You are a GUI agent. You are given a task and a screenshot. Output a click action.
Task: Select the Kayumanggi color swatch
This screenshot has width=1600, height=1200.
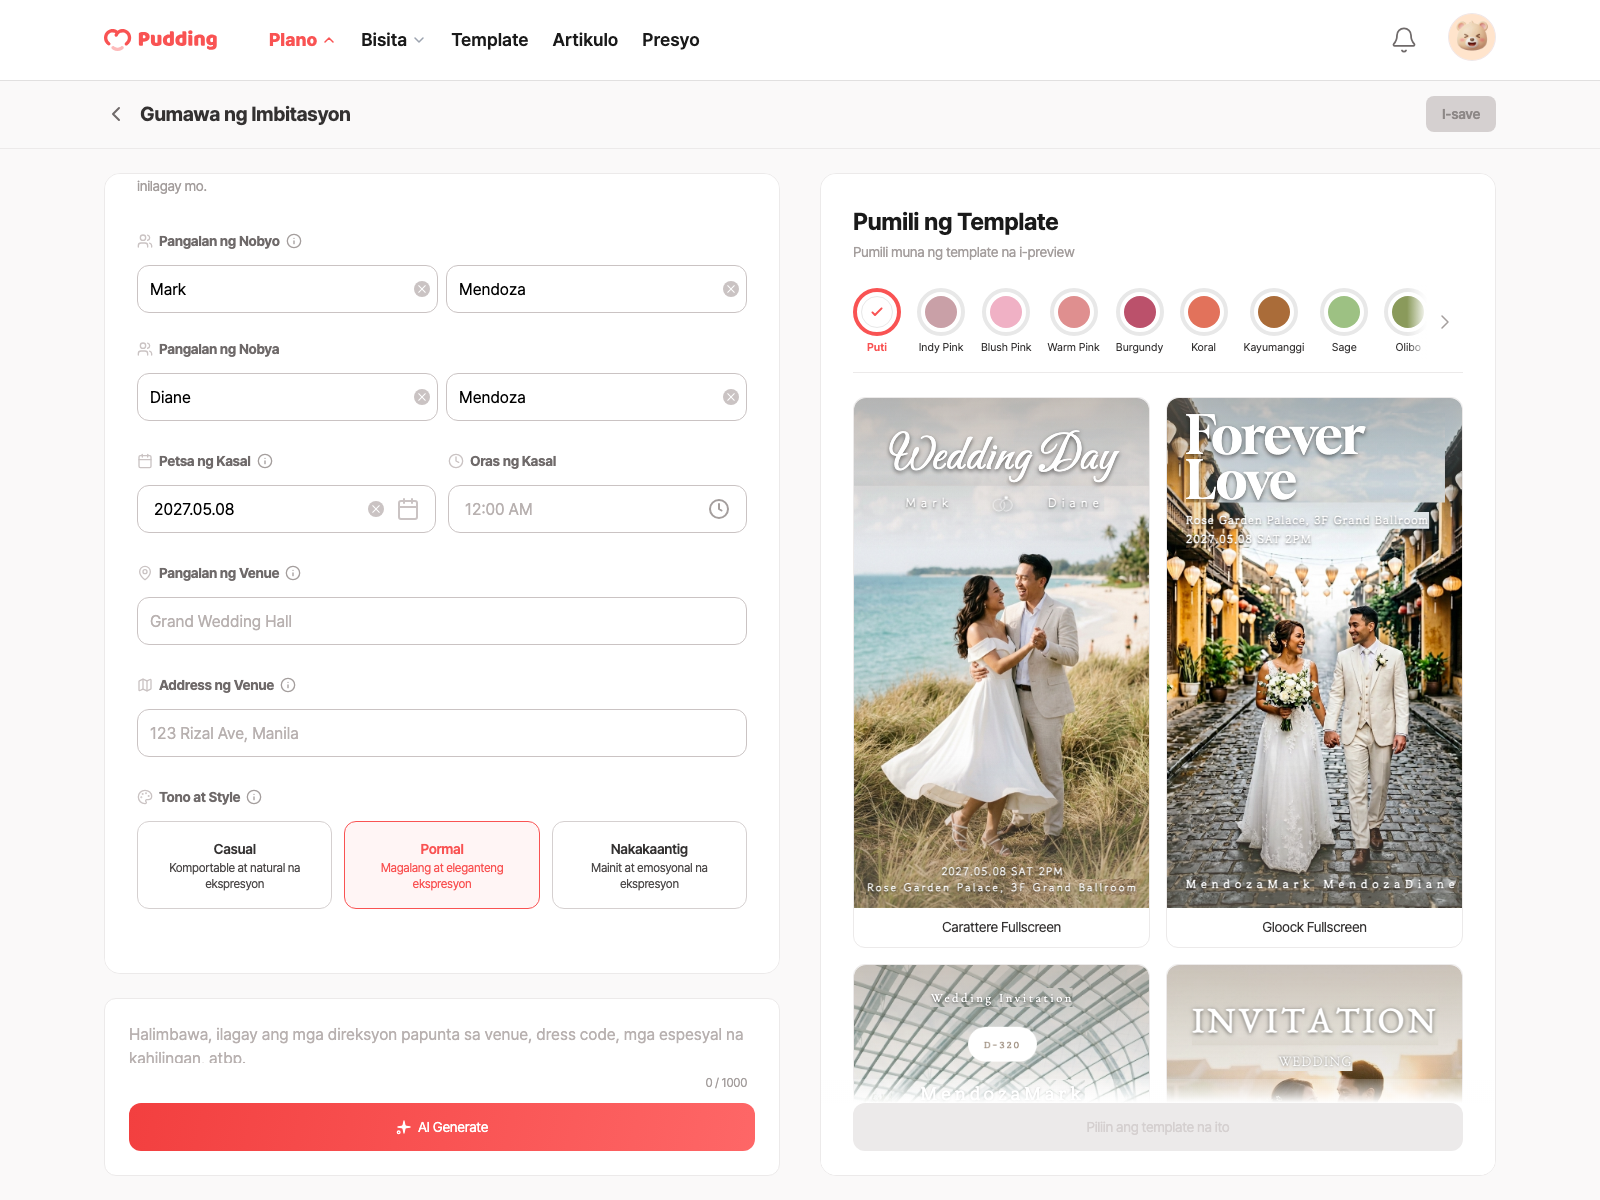(1274, 312)
